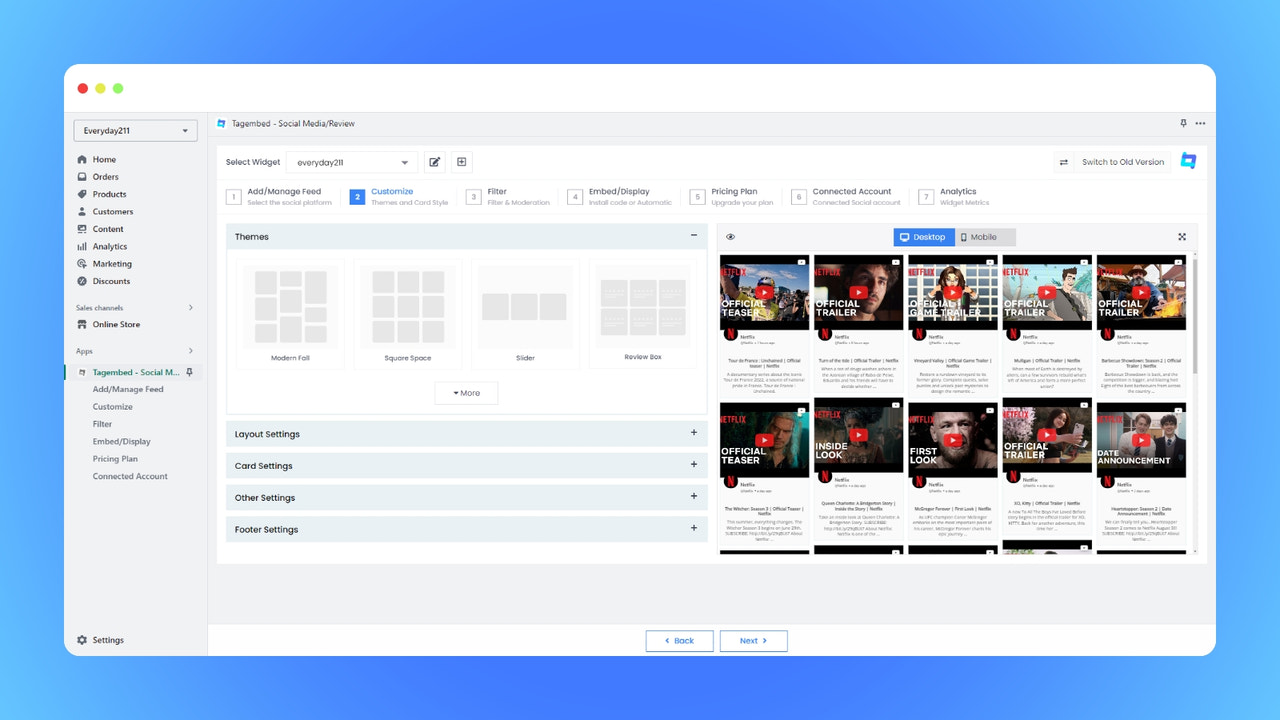Image resolution: width=1280 pixels, height=720 pixels.
Task: Click the Next button
Action: click(753, 641)
